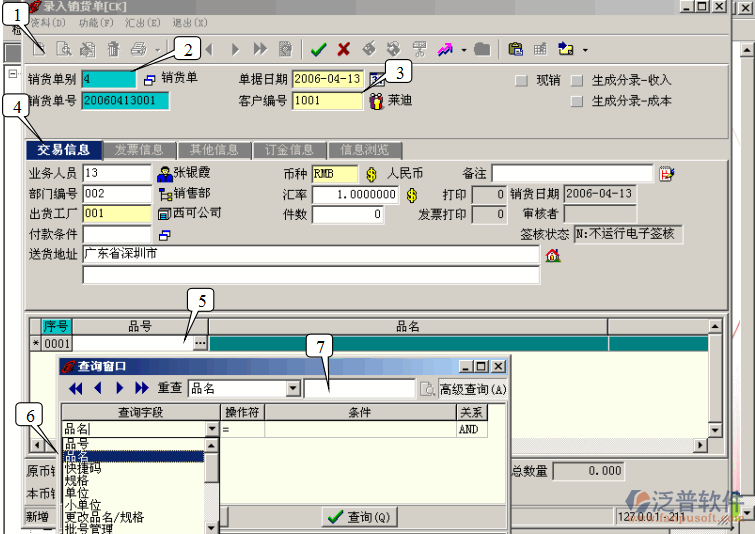Expand 重查 品名 combo box dropdown
The height and width of the screenshot is (534, 755).
click(x=293, y=389)
